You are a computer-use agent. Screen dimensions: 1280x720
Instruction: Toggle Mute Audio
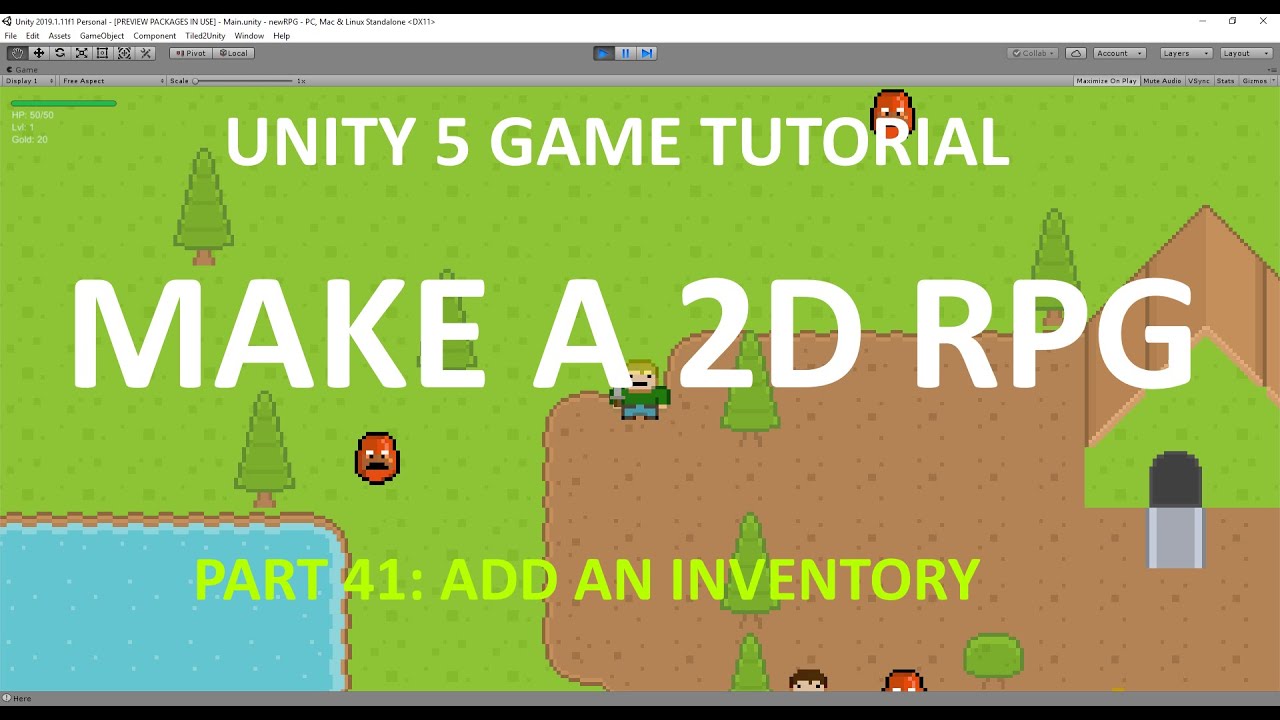pos(1162,81)
